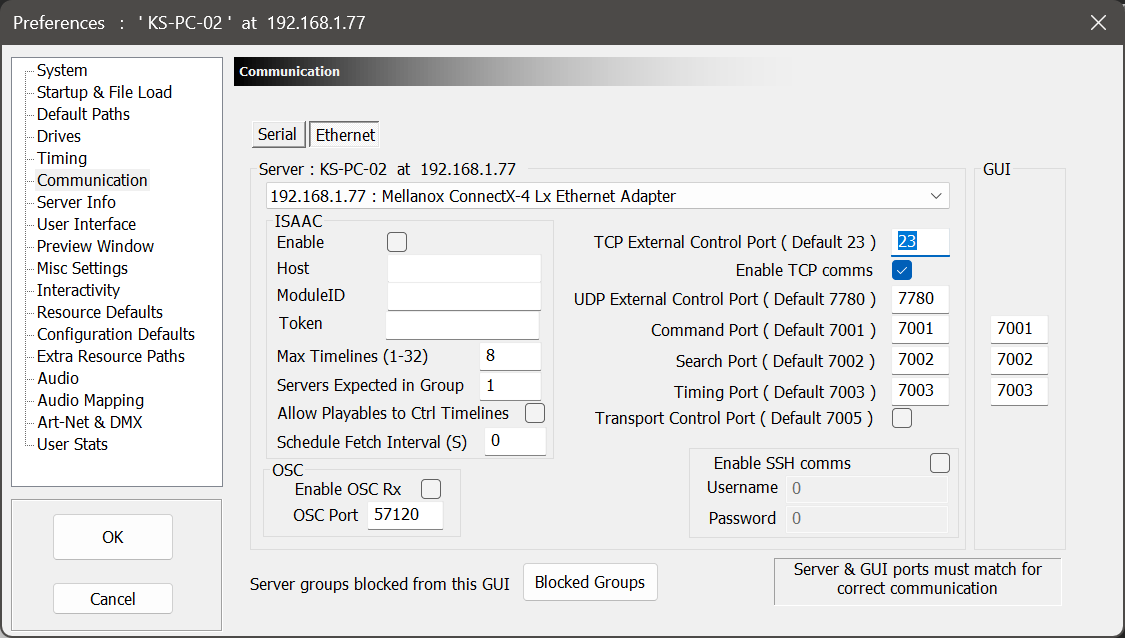Enable SSH comms checkbox

939,463
